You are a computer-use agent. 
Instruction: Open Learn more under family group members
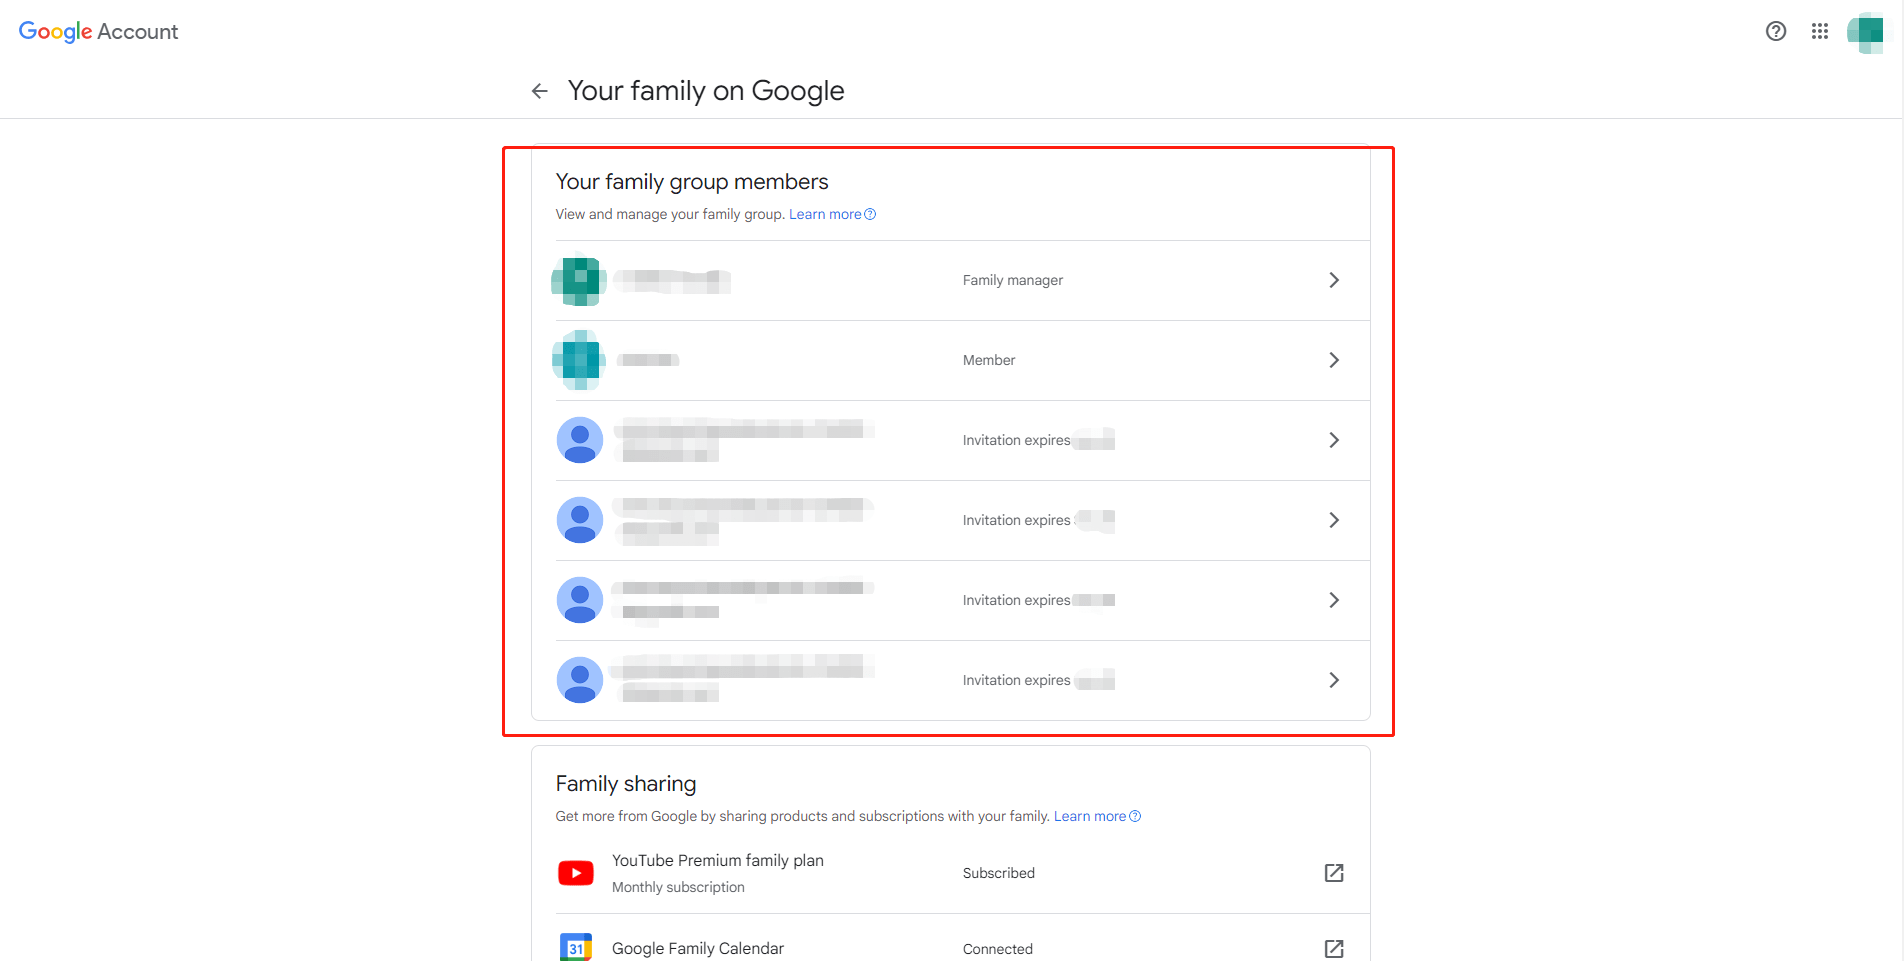825,214
